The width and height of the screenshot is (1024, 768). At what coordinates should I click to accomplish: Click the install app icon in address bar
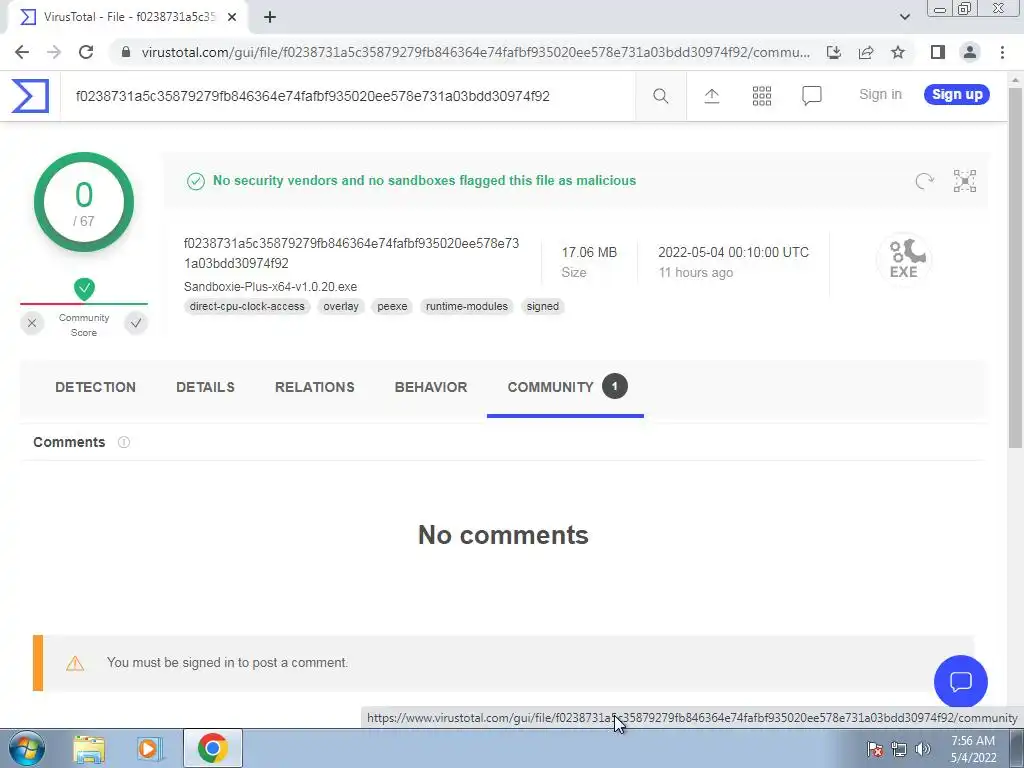(833, 52)
